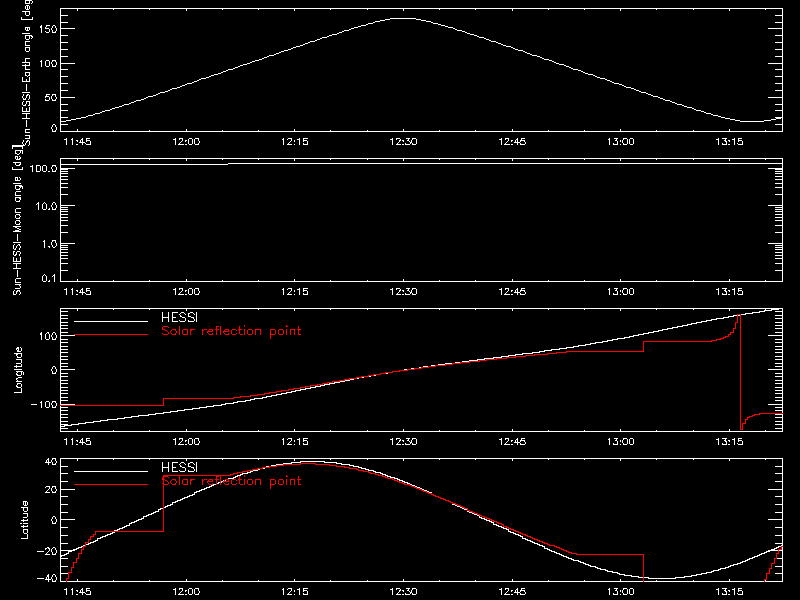Click the 150 tick on Sun-HESSI-Earth axis
The height and width of the screenshot is (600, 800).
point(48,29)
